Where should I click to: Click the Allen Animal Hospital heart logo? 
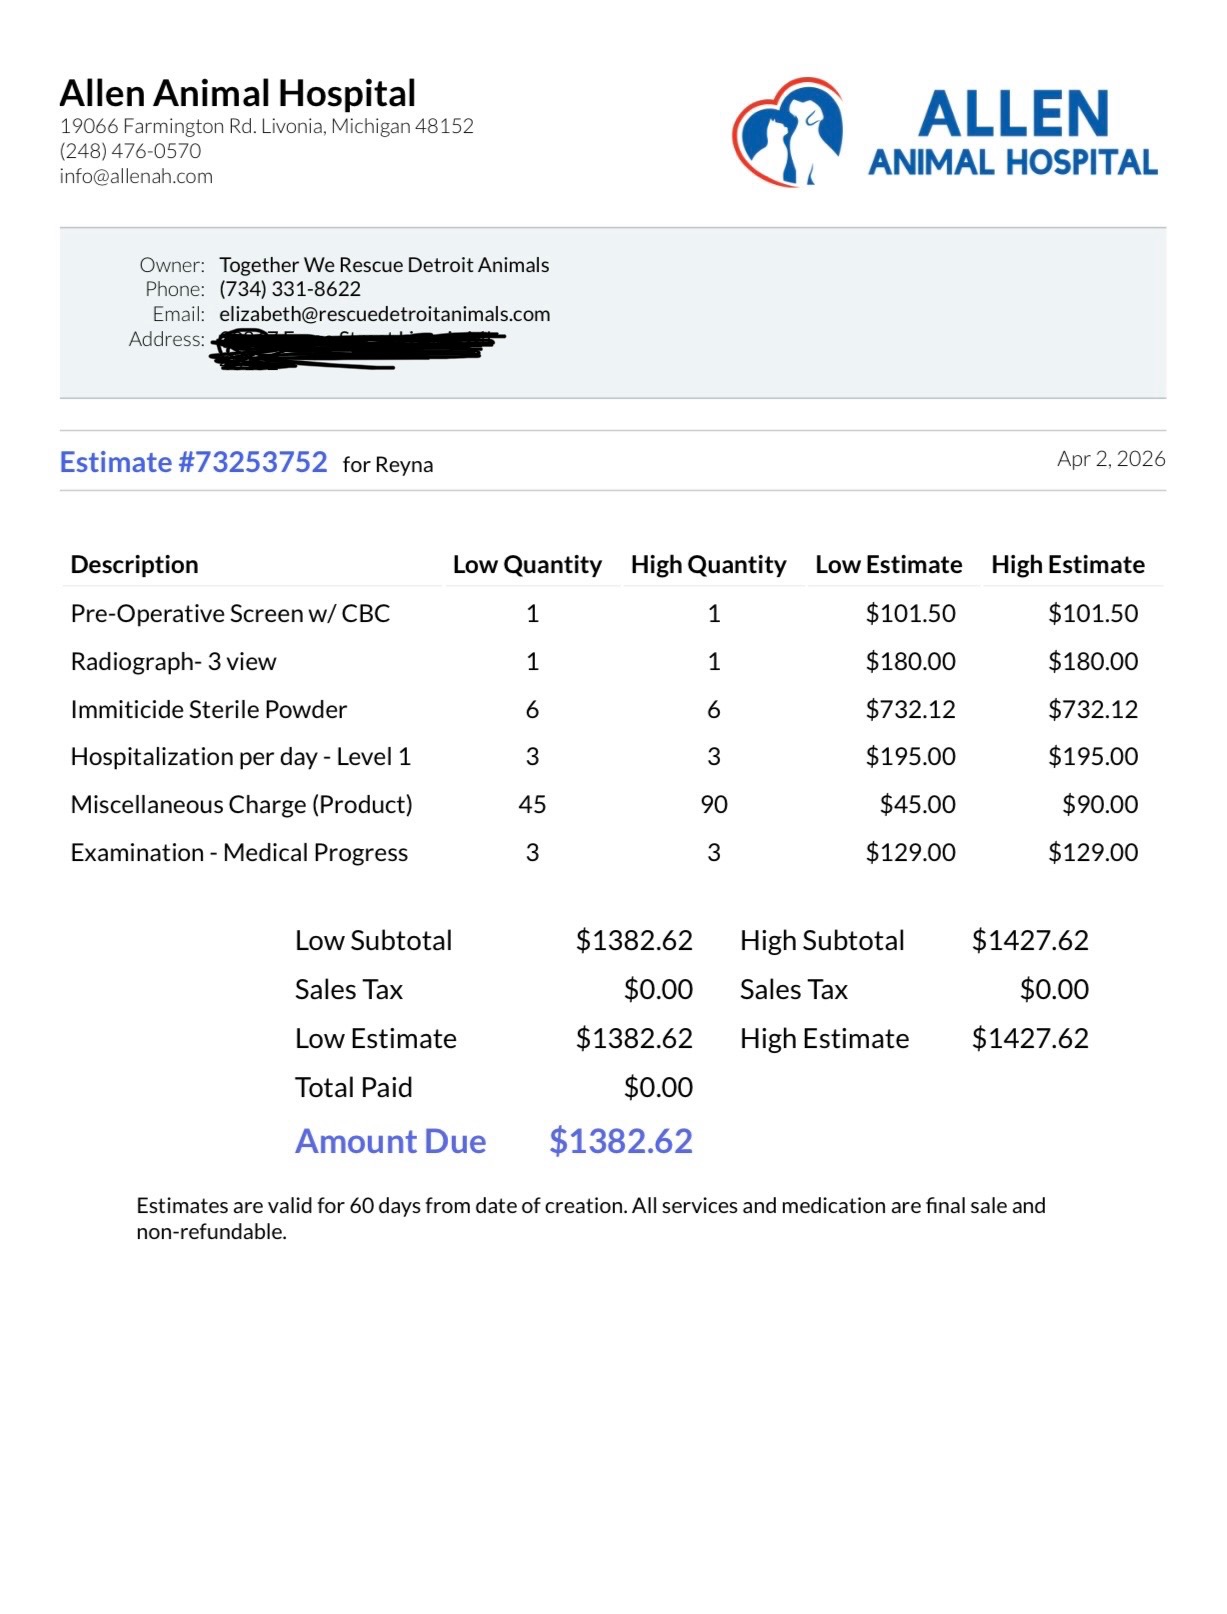[x=788, y=132]
